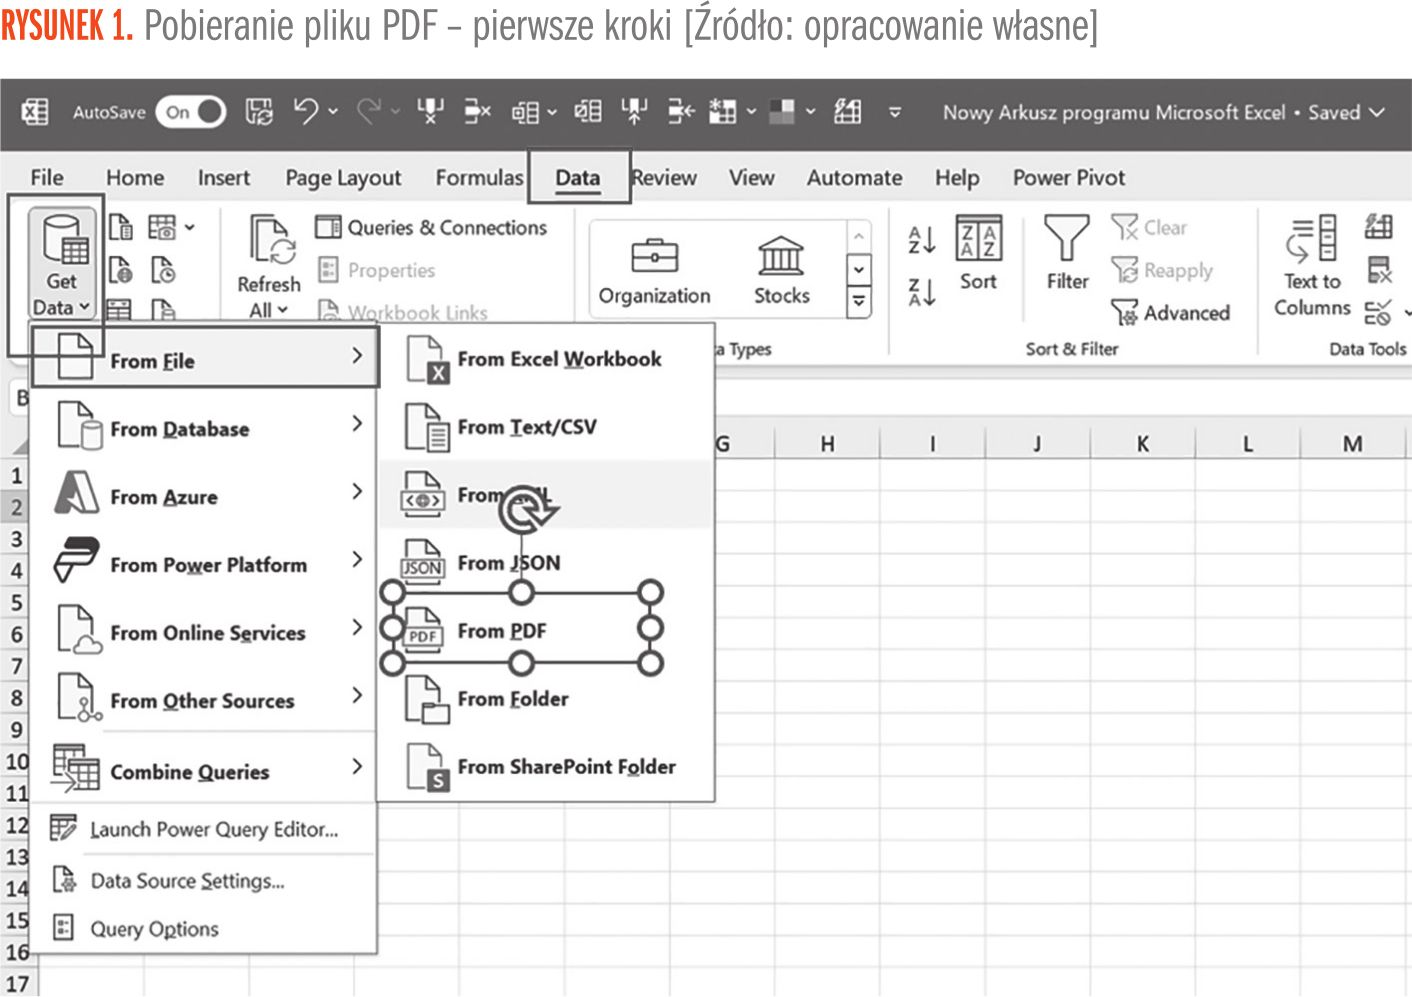Click the Properties button
Viewport: 1412px width, 997px height.
[x=376, y=270]
